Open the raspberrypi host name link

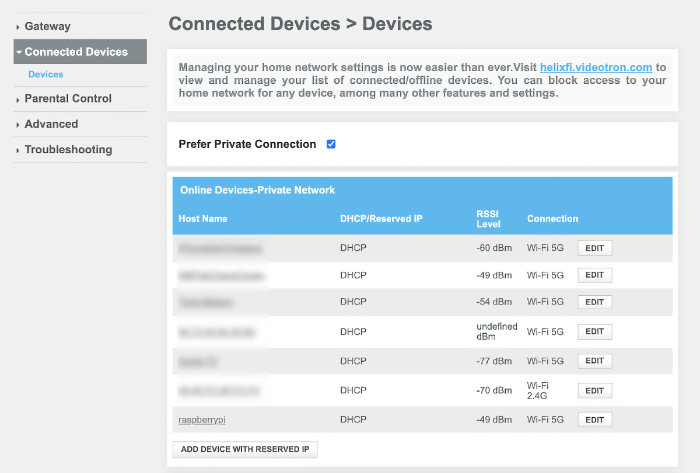click(x=202, y=420)
